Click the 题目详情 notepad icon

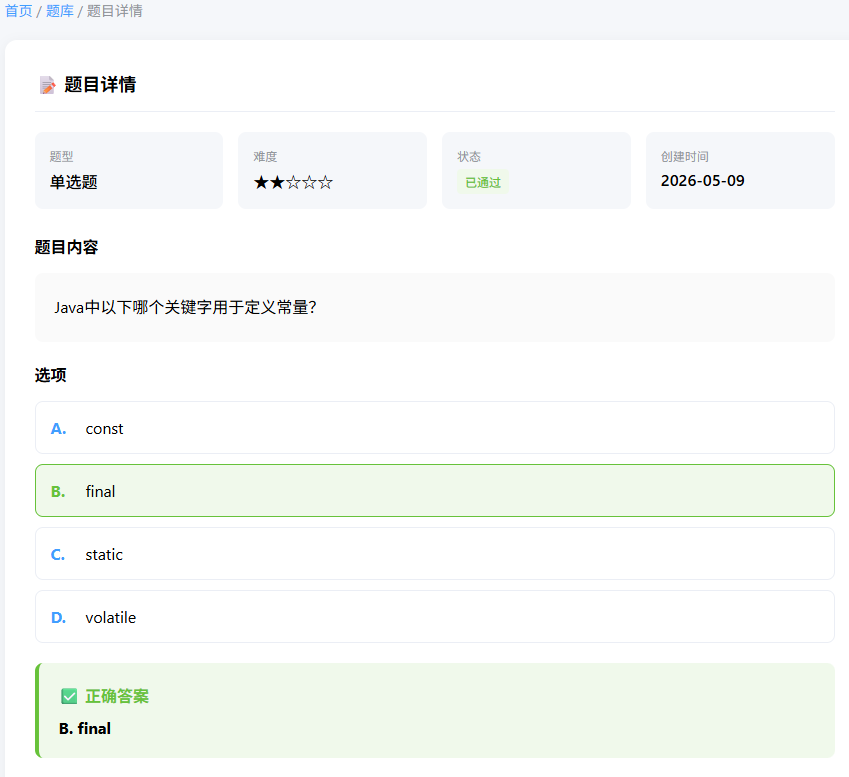point(48,85)
